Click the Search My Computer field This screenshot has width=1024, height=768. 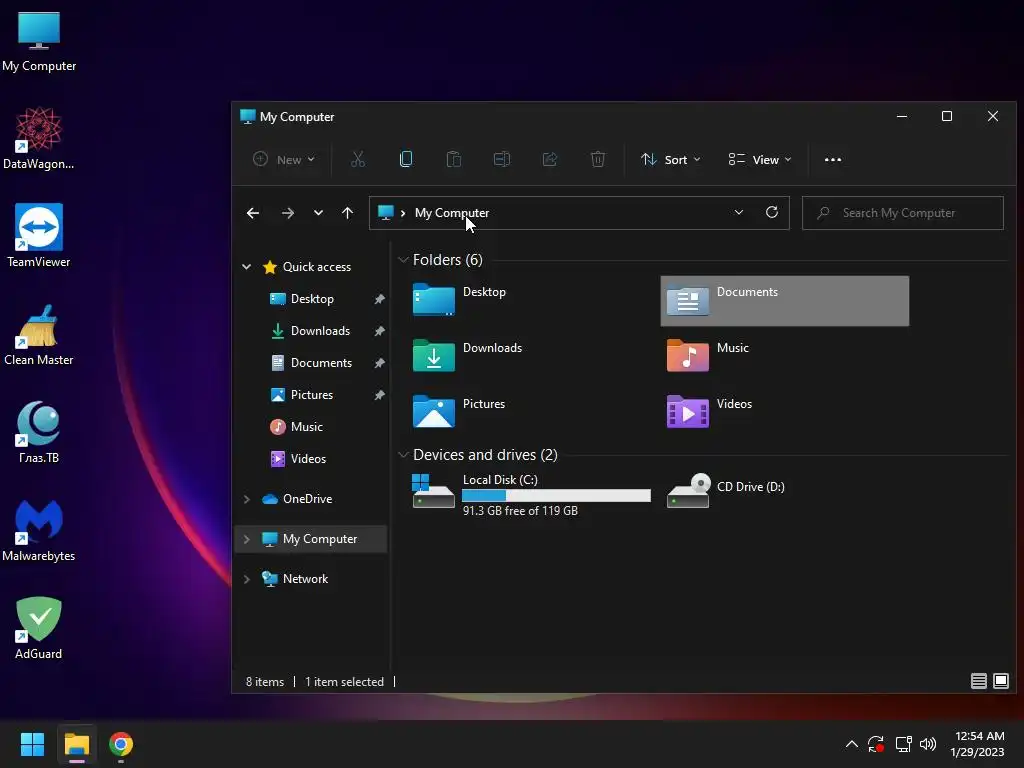click(x=903, y=213)
